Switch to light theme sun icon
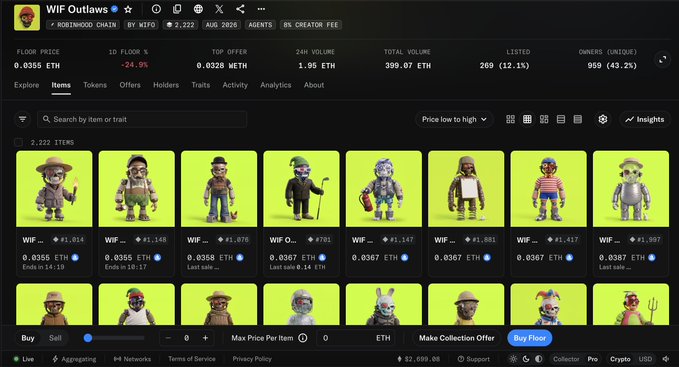The height and width of the screenshot is (367, 679). 513,359
